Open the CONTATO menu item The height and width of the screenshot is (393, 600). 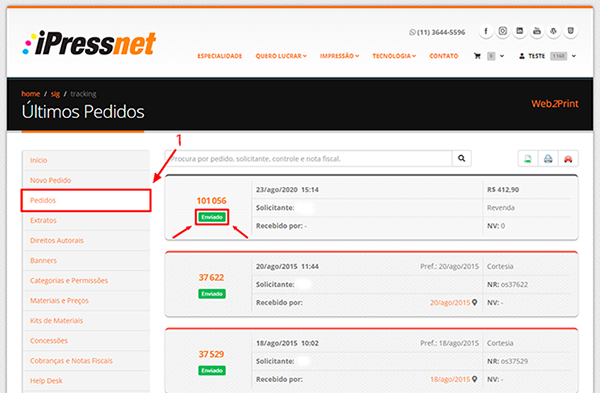pyautogui.click(x=443, y=56)
